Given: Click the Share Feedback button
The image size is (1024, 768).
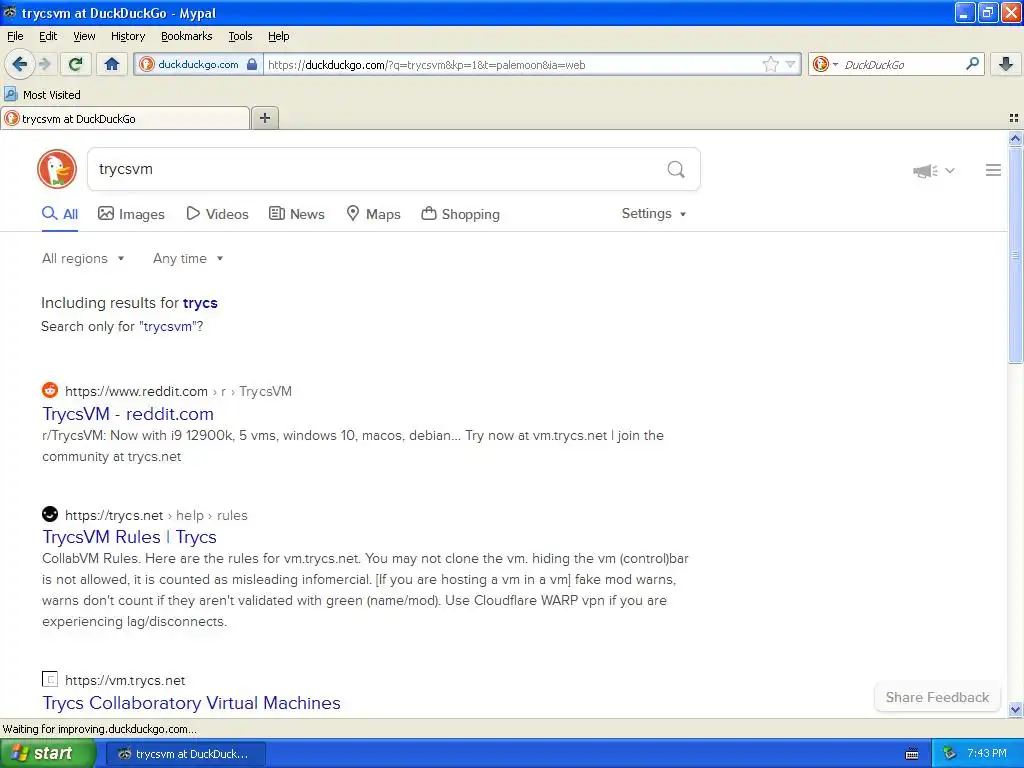Looking at the screenshot, I should (937, 697).
